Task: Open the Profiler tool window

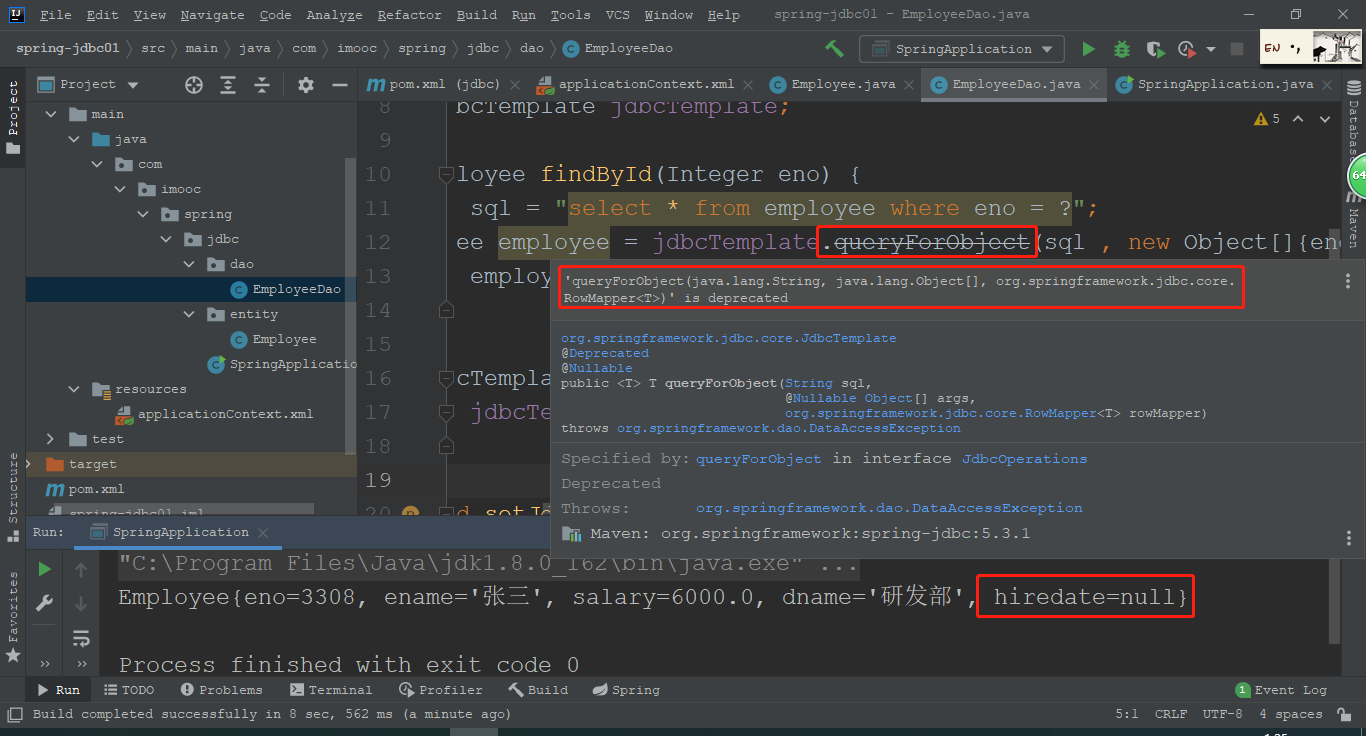Action: pos(440,690)
